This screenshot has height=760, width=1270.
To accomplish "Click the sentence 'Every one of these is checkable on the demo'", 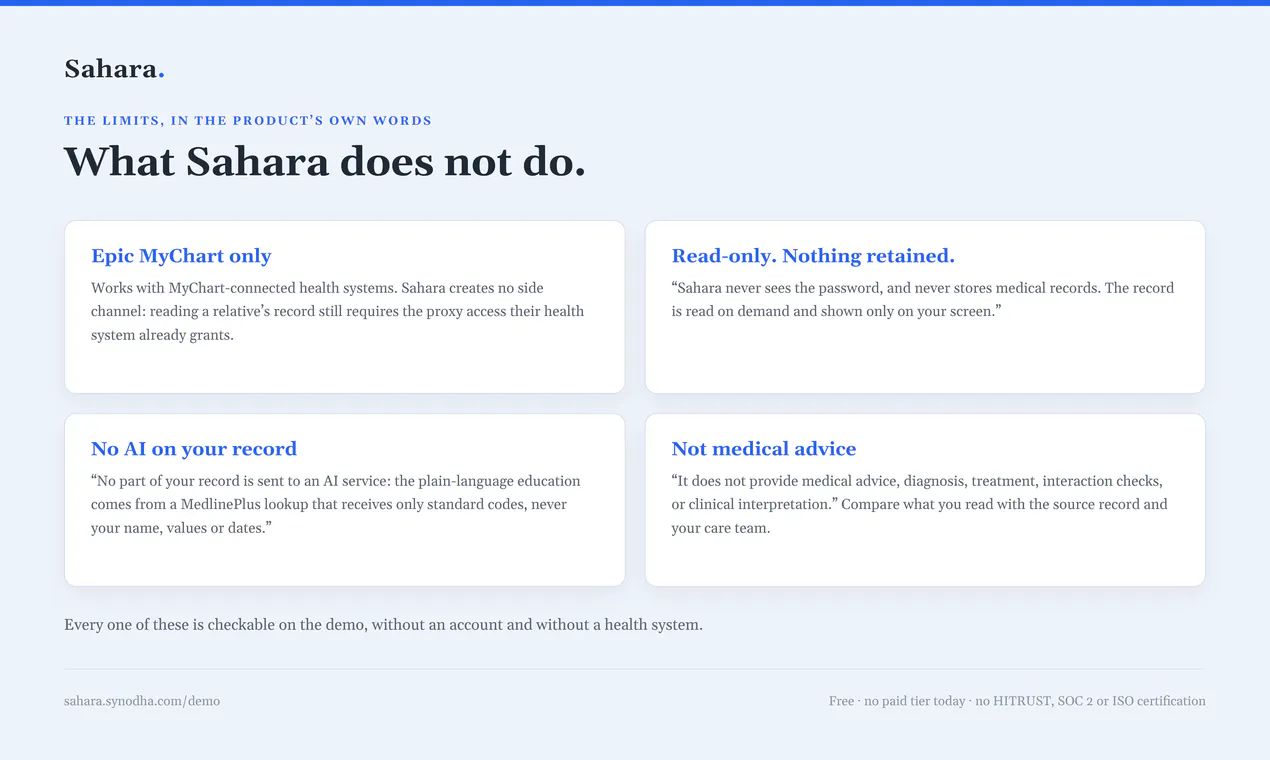I will tap(383, 625).
